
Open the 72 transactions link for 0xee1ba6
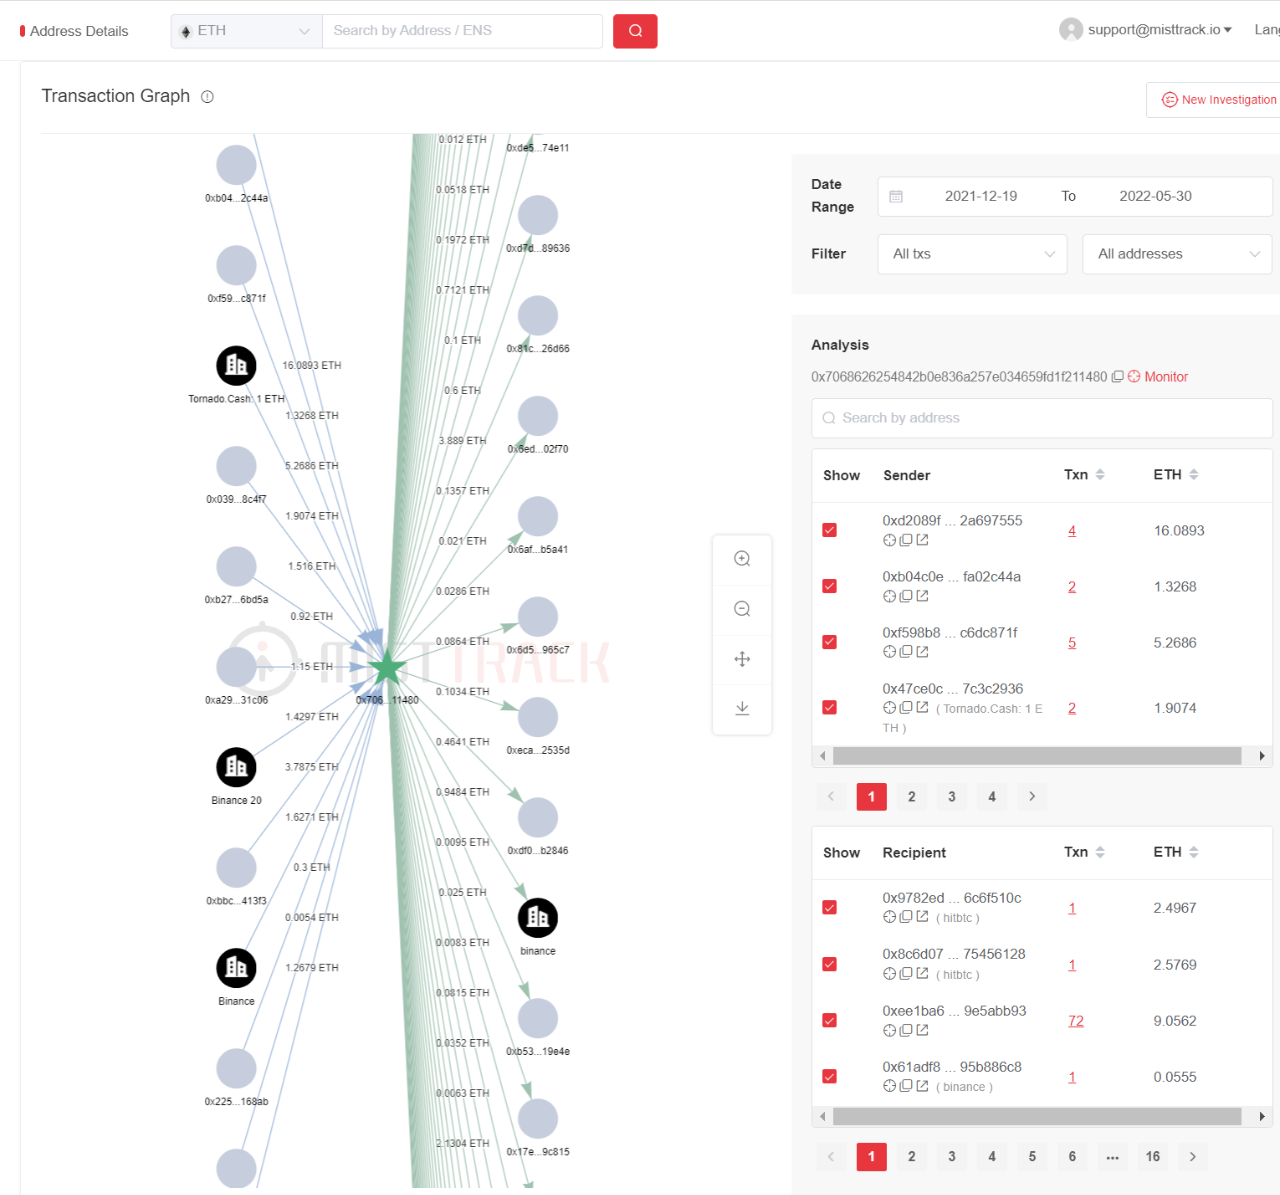[1076, 1021]
